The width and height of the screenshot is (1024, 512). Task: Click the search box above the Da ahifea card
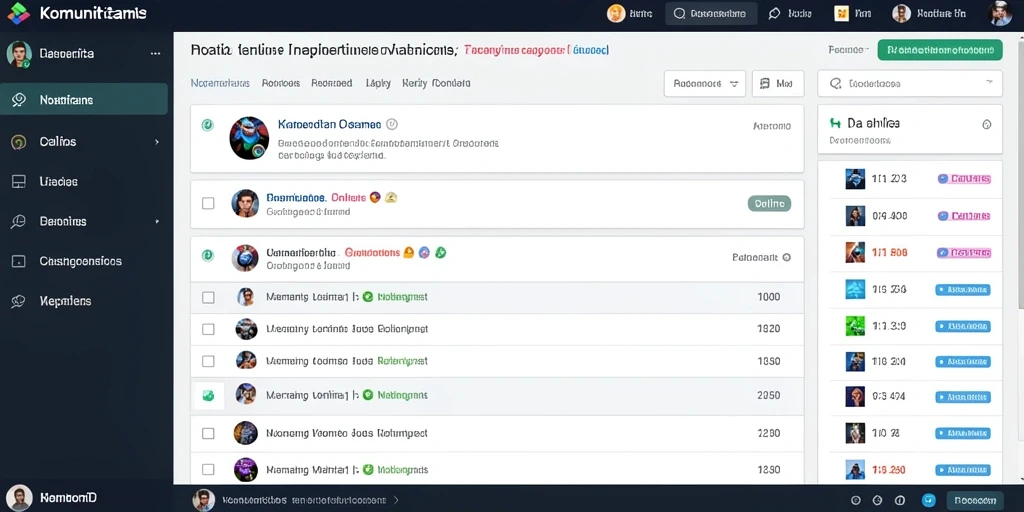click(x=910, y=84)
